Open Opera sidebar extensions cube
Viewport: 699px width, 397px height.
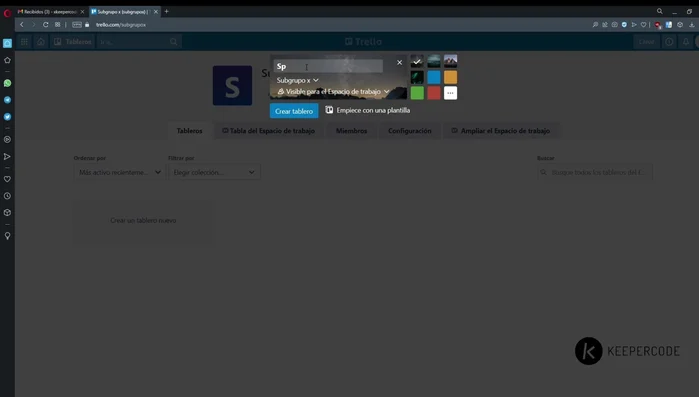pos(7,213)
